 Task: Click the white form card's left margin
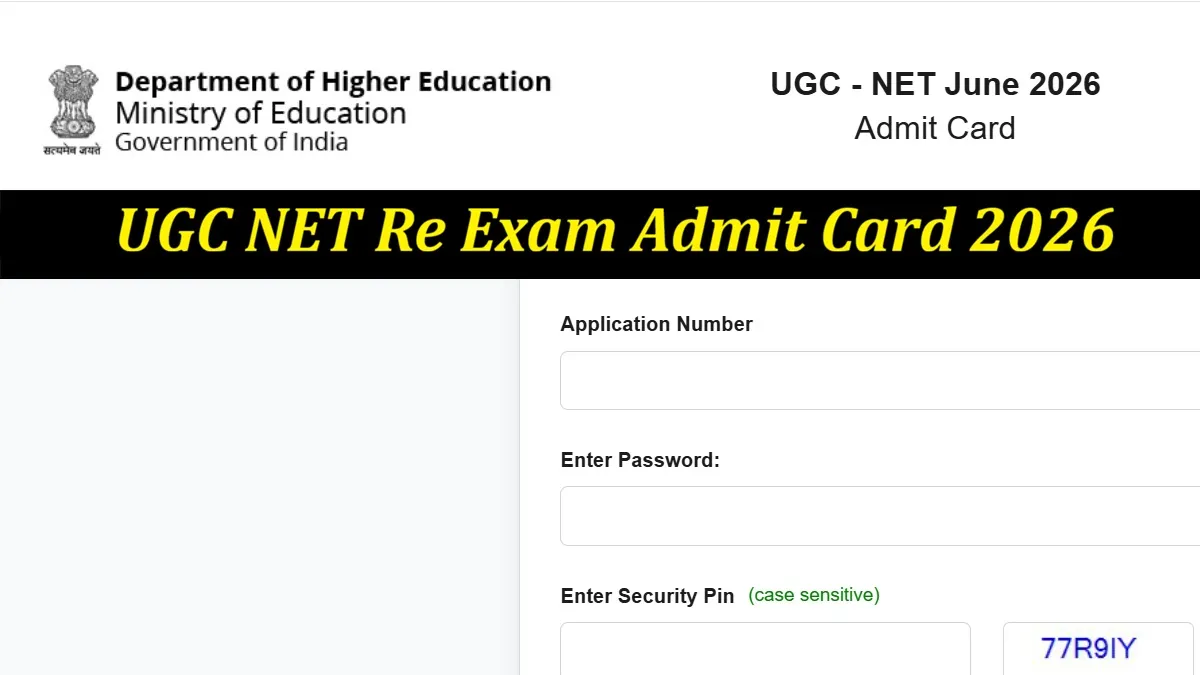coord(540,477)
